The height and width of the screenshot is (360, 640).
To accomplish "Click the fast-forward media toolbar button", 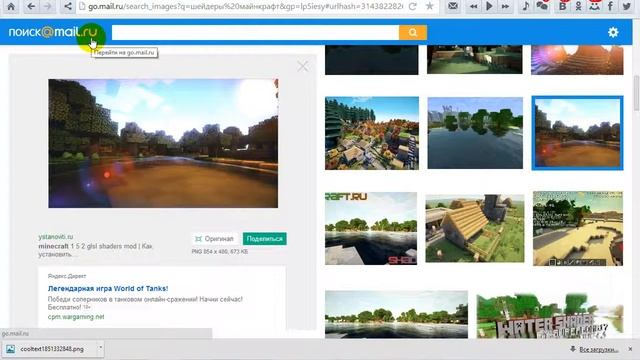I will click(505, 7).
